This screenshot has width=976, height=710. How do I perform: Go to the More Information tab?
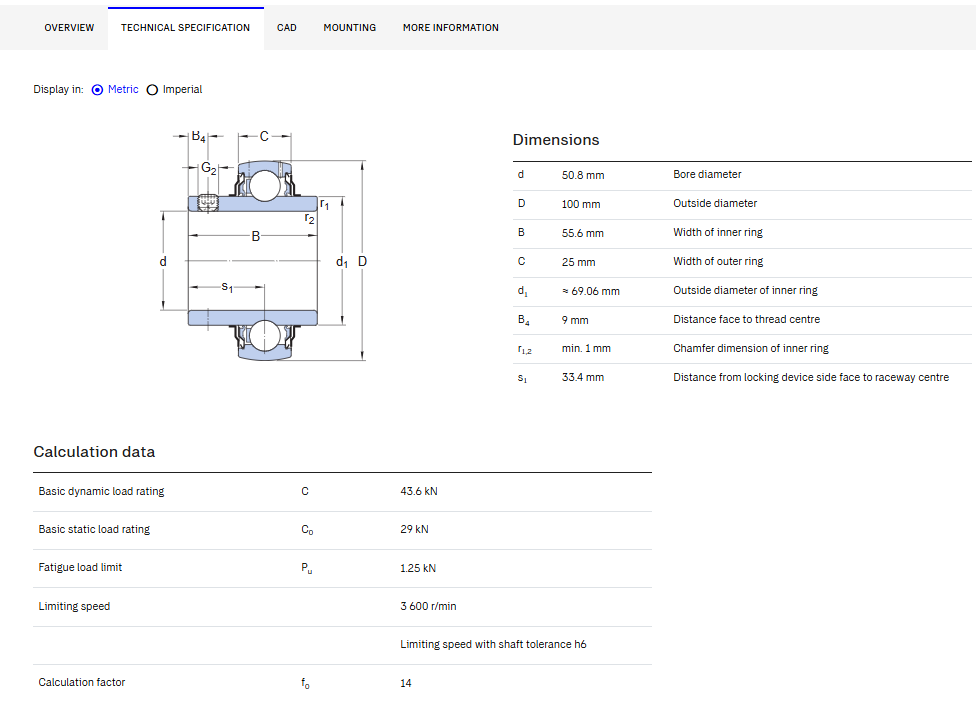click(451, 28)
